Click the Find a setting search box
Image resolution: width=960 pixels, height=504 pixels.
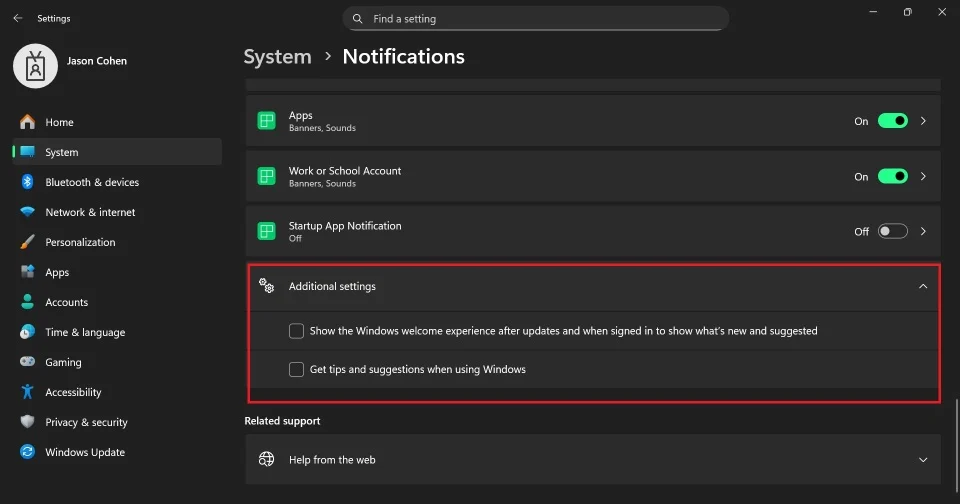click(x=536, y=19)
